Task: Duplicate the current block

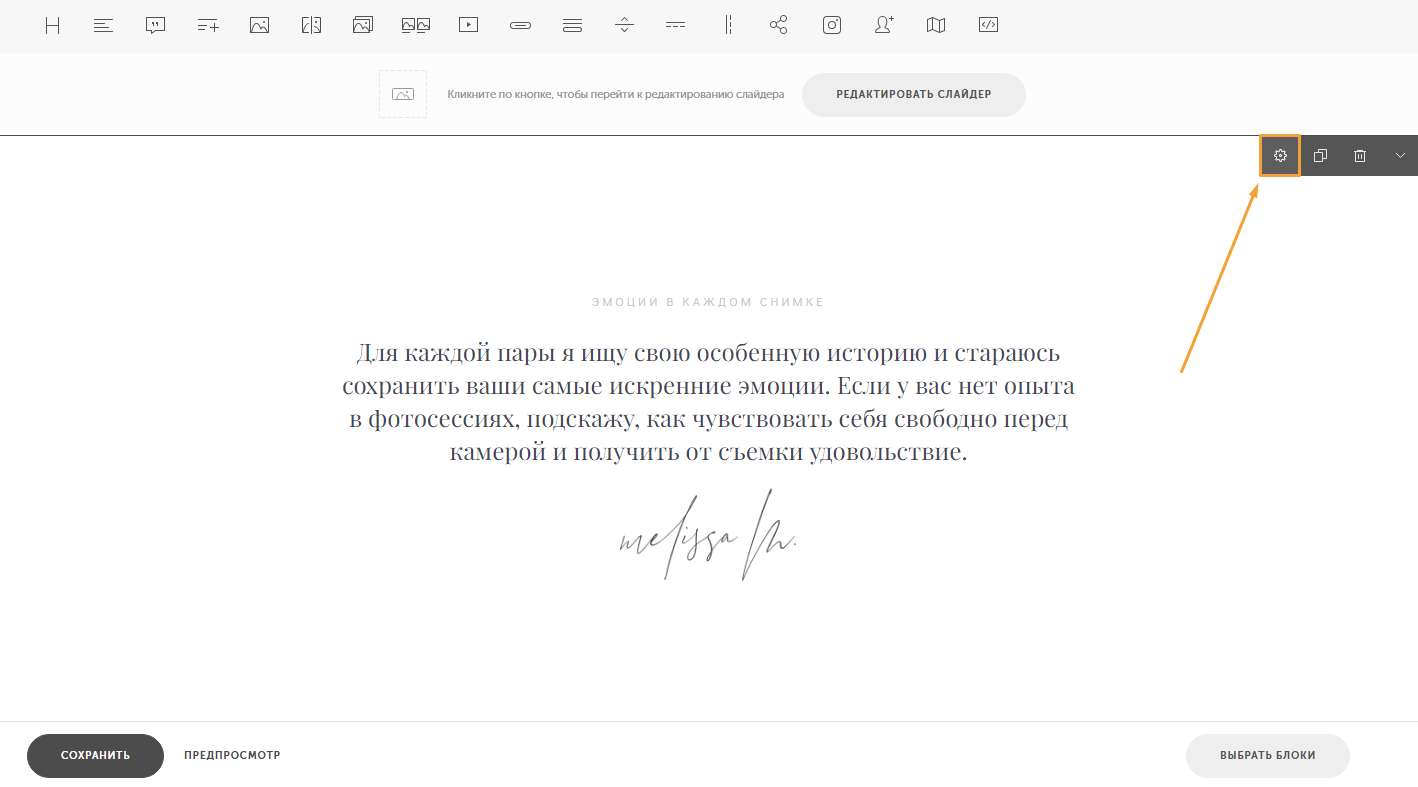Action: [1320, 156]
